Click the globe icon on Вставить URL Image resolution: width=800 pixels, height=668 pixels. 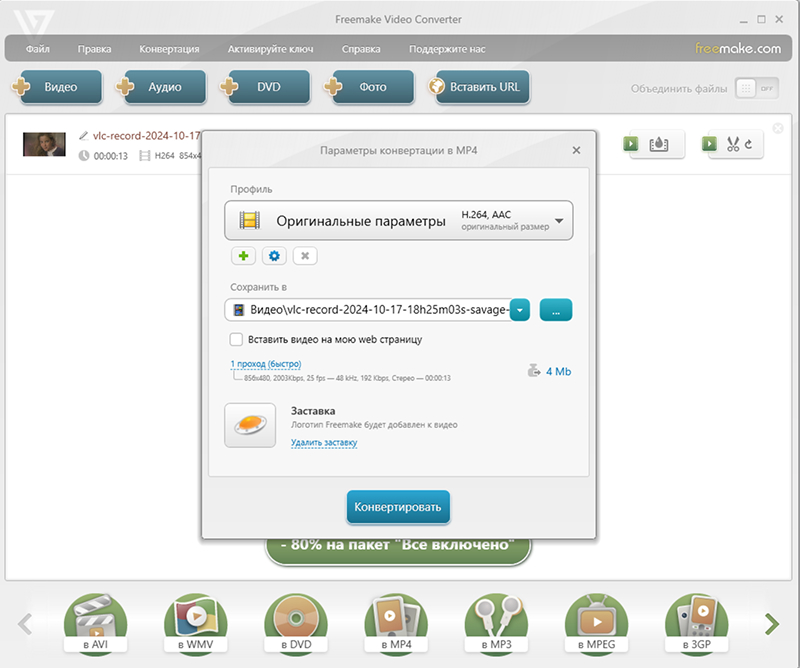point(437,87)
